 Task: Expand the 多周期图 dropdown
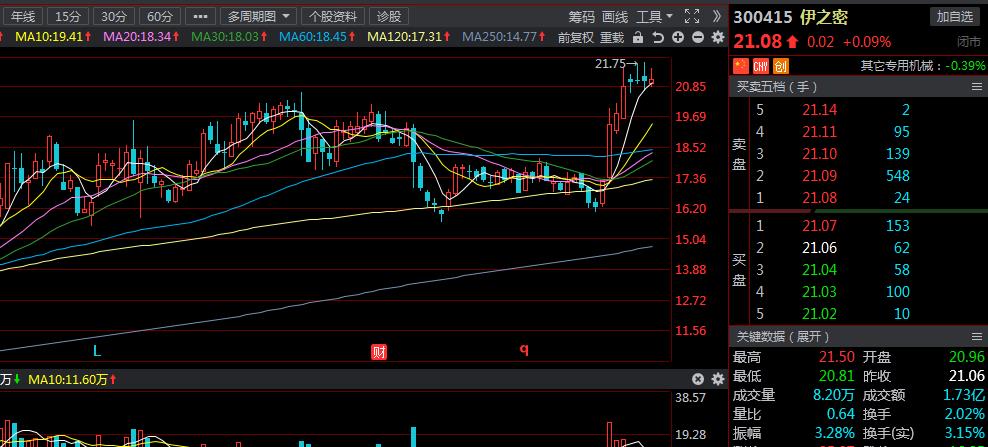[x=259, y=16]
